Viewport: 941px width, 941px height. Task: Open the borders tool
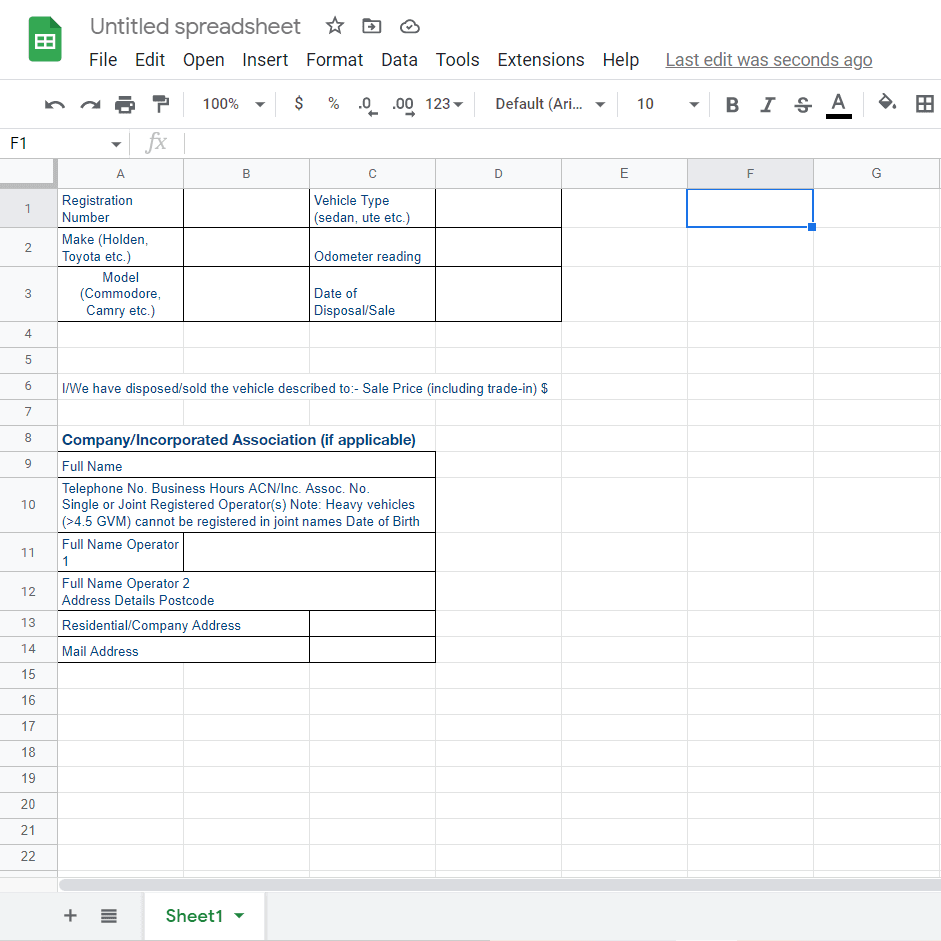(925, 104)
